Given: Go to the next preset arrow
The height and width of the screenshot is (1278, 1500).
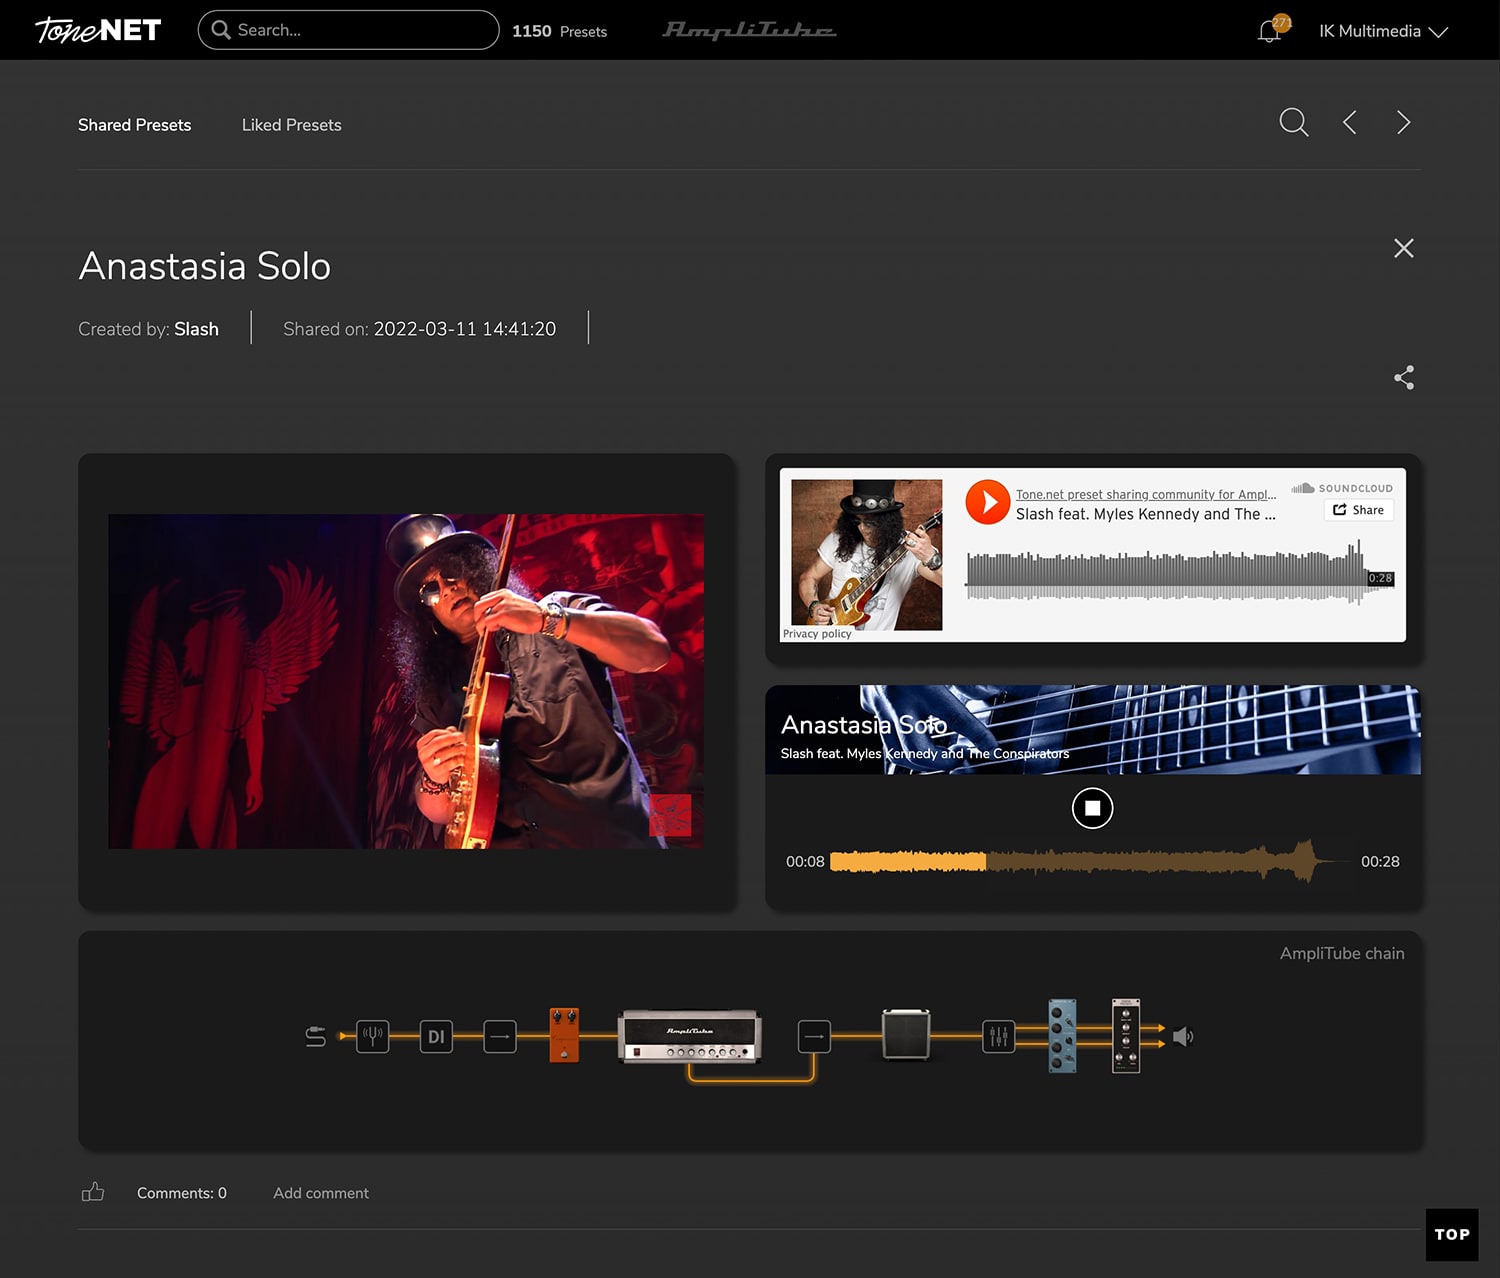Looking at the screenshot, I should click(x=1403, y=123).
